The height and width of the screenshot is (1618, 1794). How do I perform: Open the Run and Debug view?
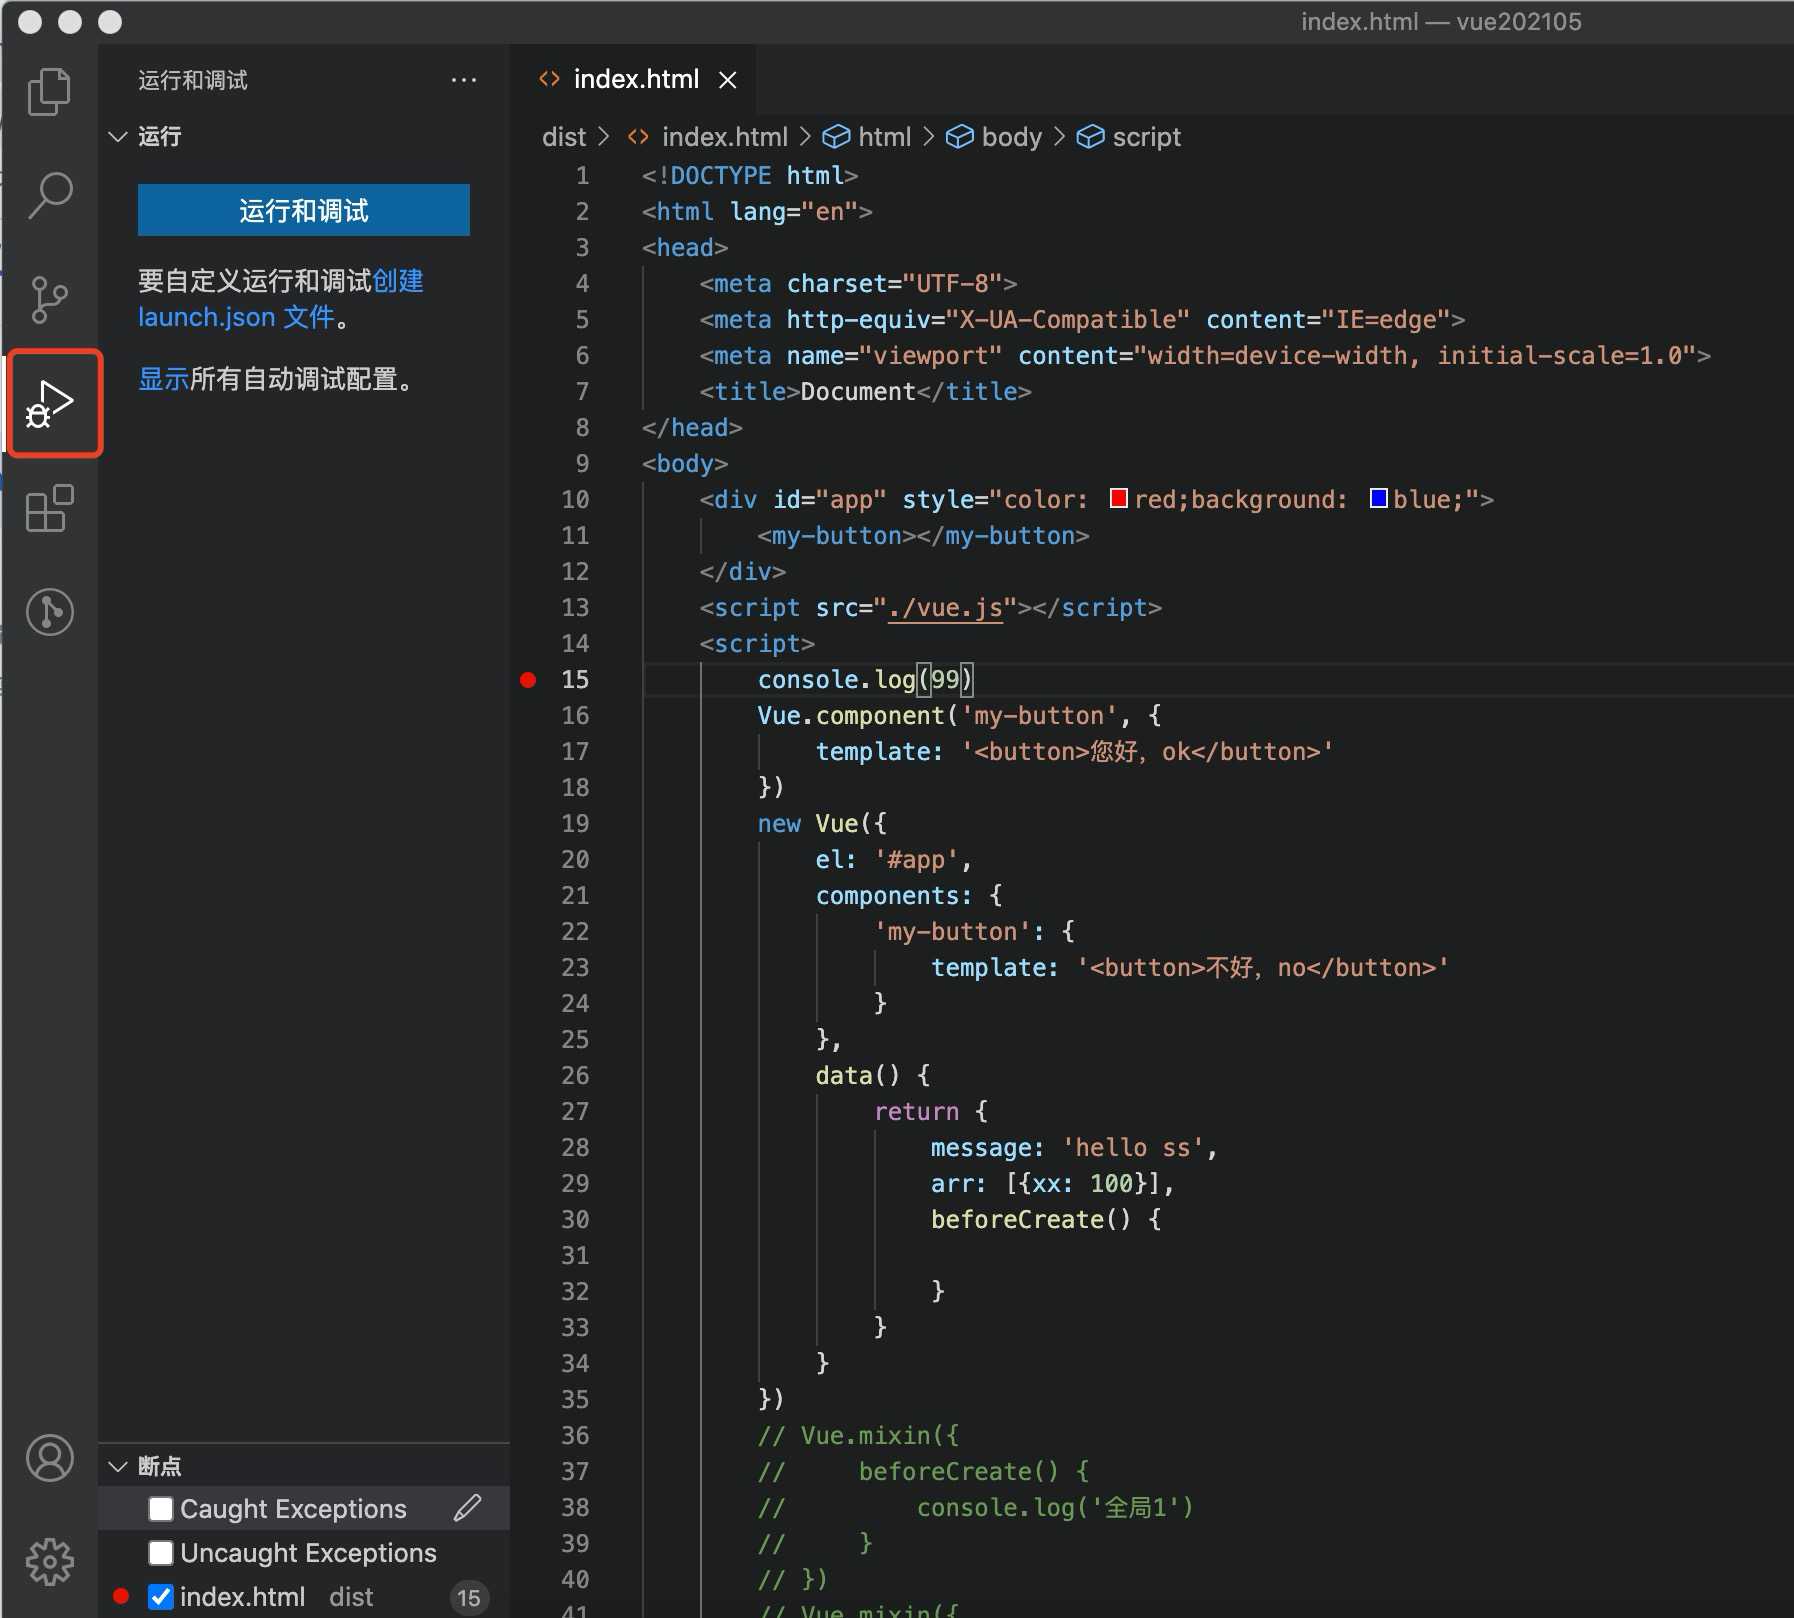[49, 403]
